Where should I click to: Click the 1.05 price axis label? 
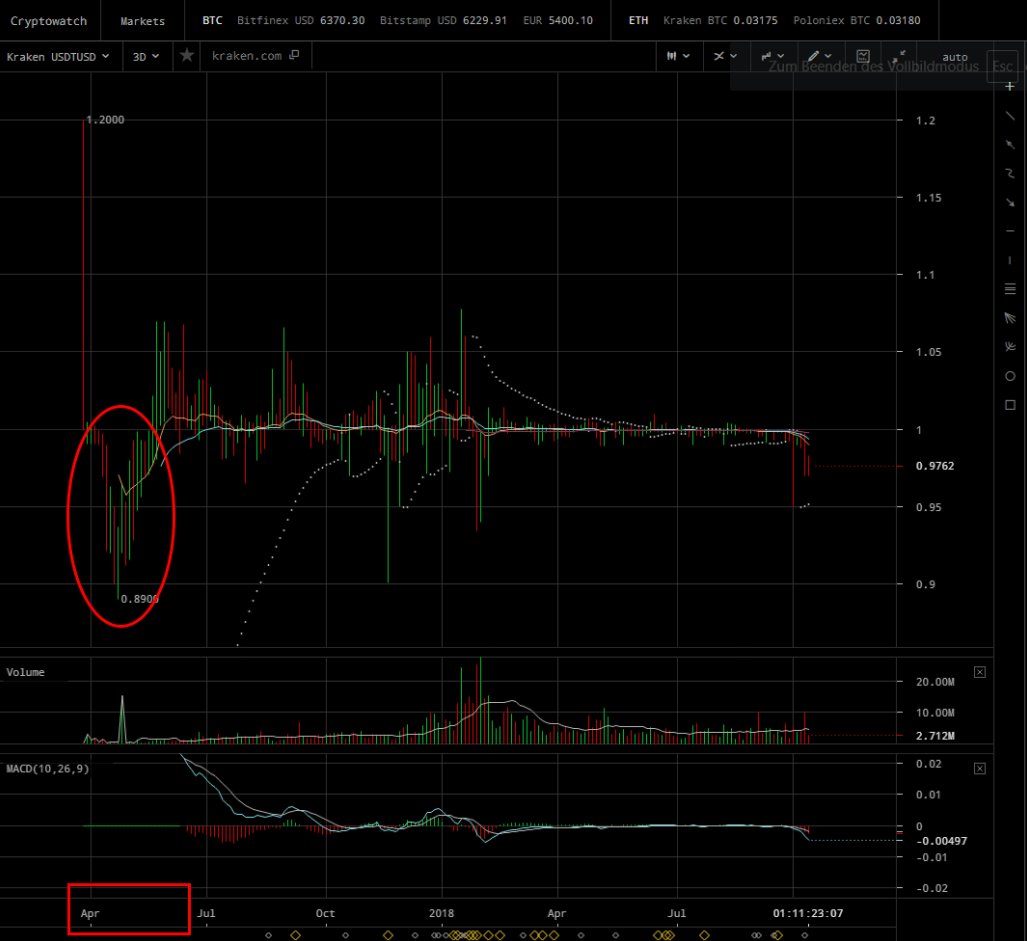point(928,352)
